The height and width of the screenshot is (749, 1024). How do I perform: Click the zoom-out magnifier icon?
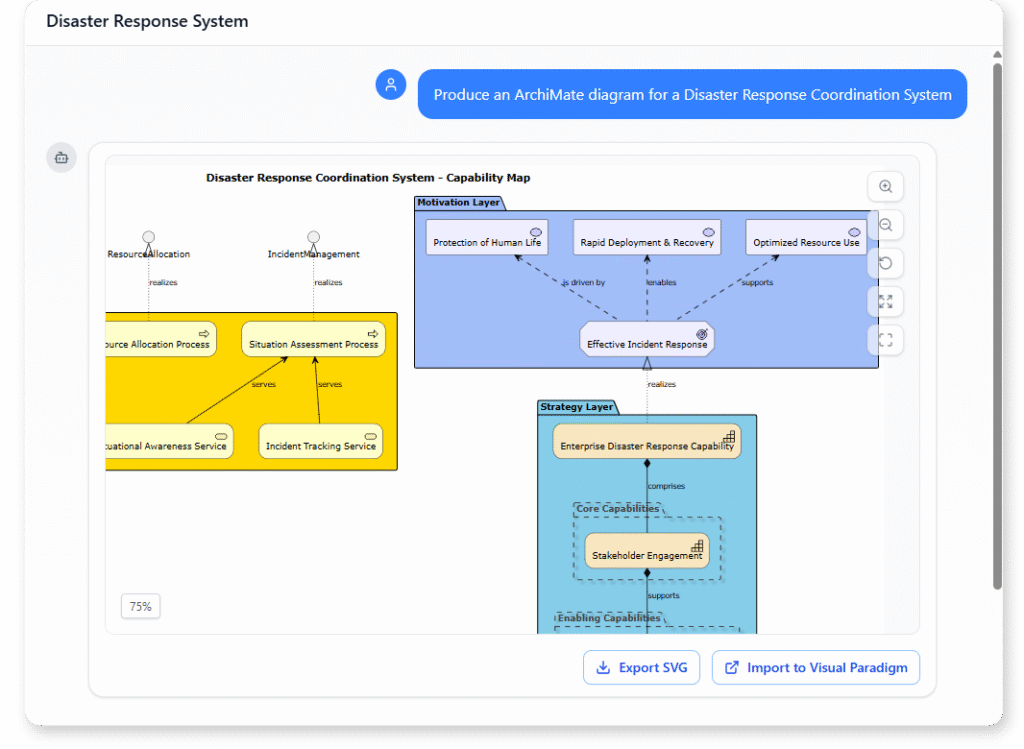click(886, 224)
